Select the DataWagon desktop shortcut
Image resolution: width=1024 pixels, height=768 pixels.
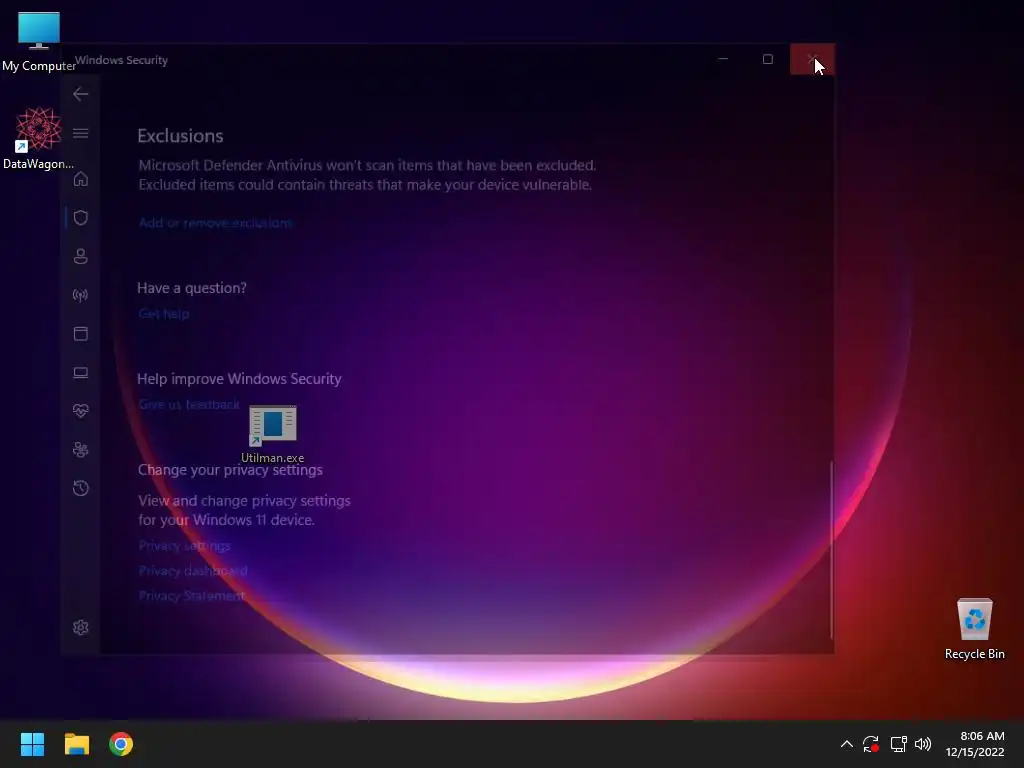coord(39,138)
